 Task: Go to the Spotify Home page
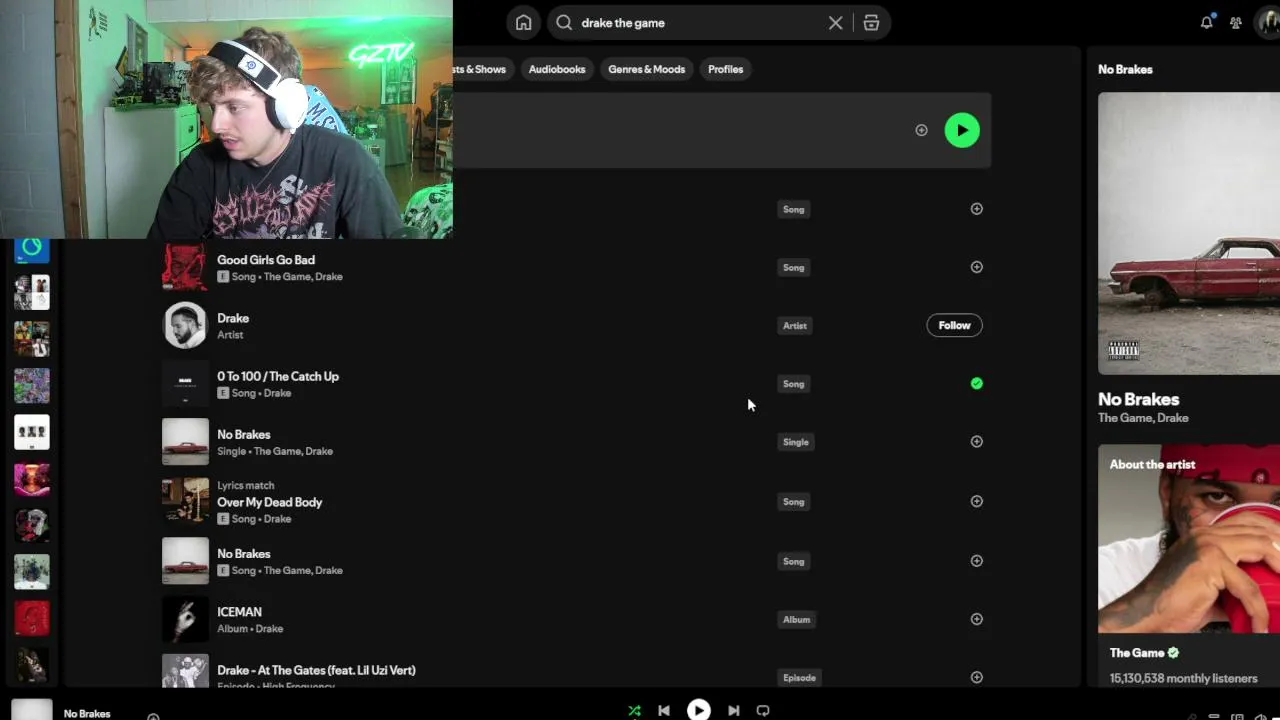pos(523,23)
